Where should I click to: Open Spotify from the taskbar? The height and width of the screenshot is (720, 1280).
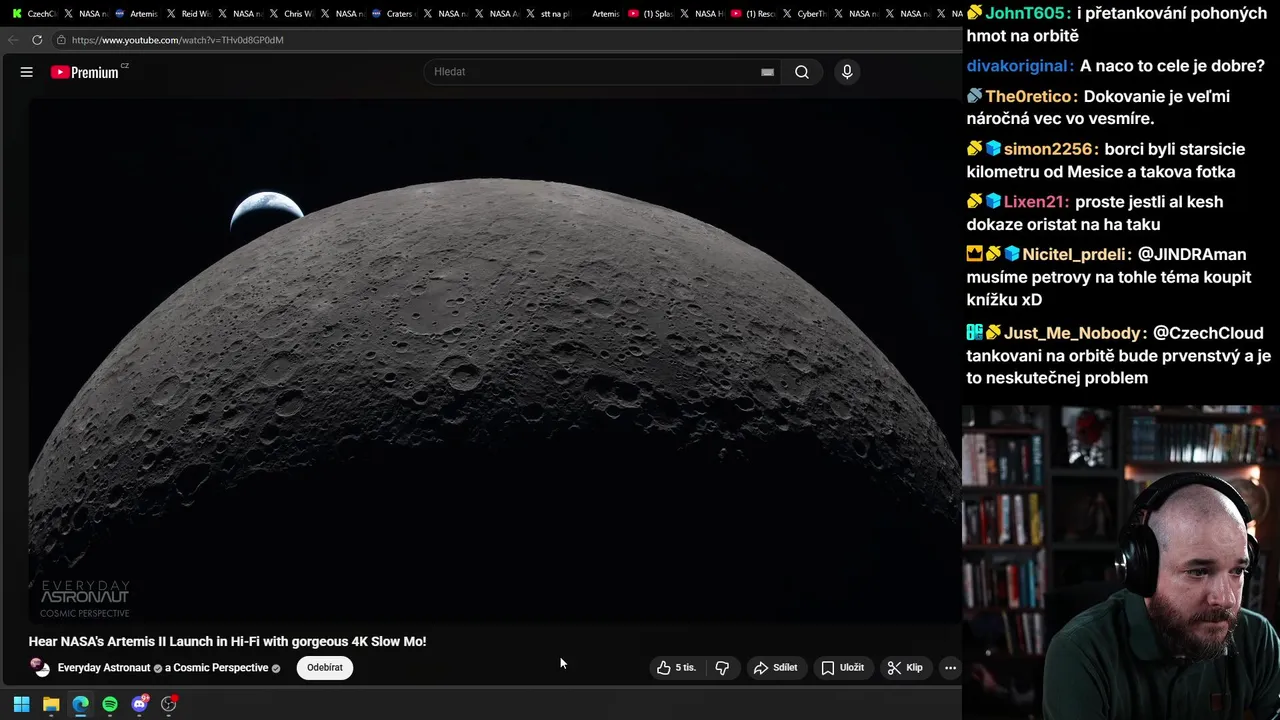(110, 704)
